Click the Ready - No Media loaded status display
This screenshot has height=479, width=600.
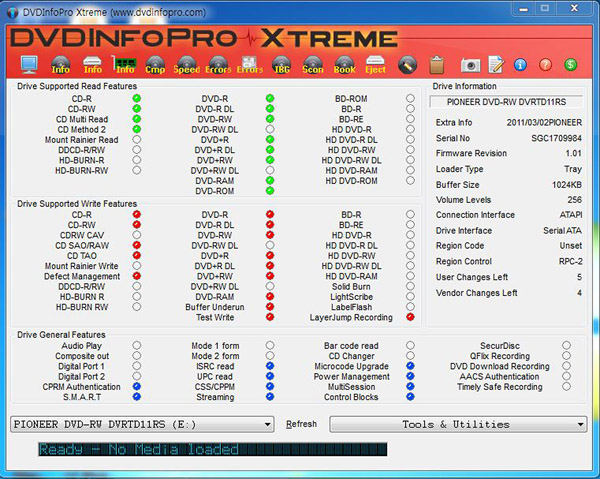tap(212, 449)
